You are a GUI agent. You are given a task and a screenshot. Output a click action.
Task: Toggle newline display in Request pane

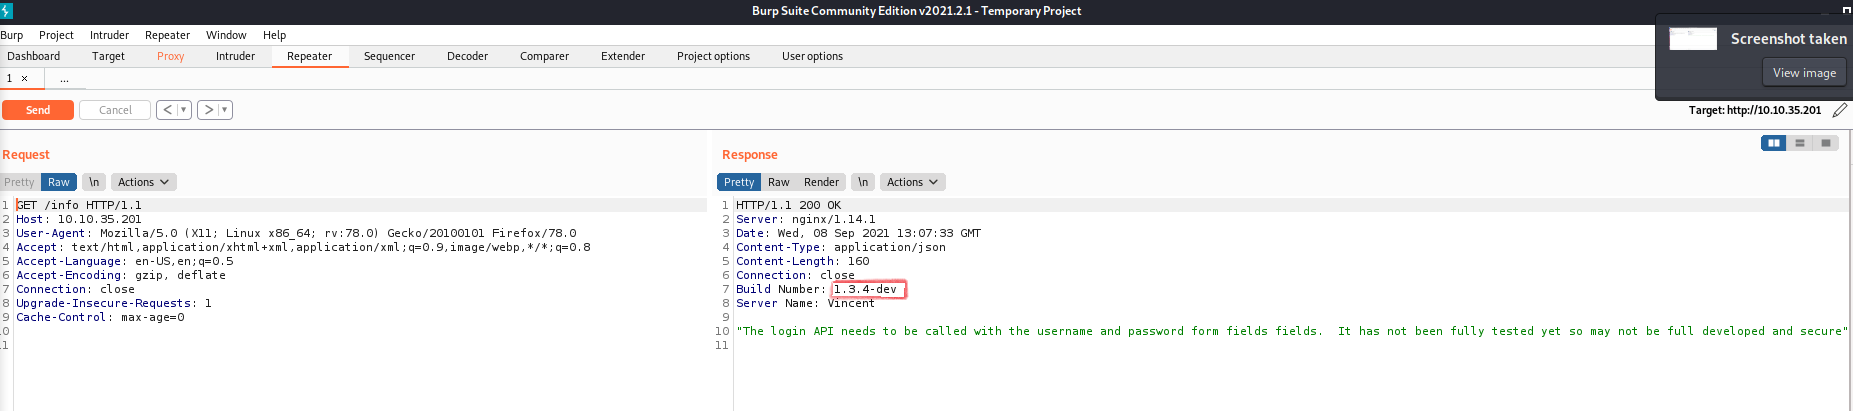tap(94, 182)
